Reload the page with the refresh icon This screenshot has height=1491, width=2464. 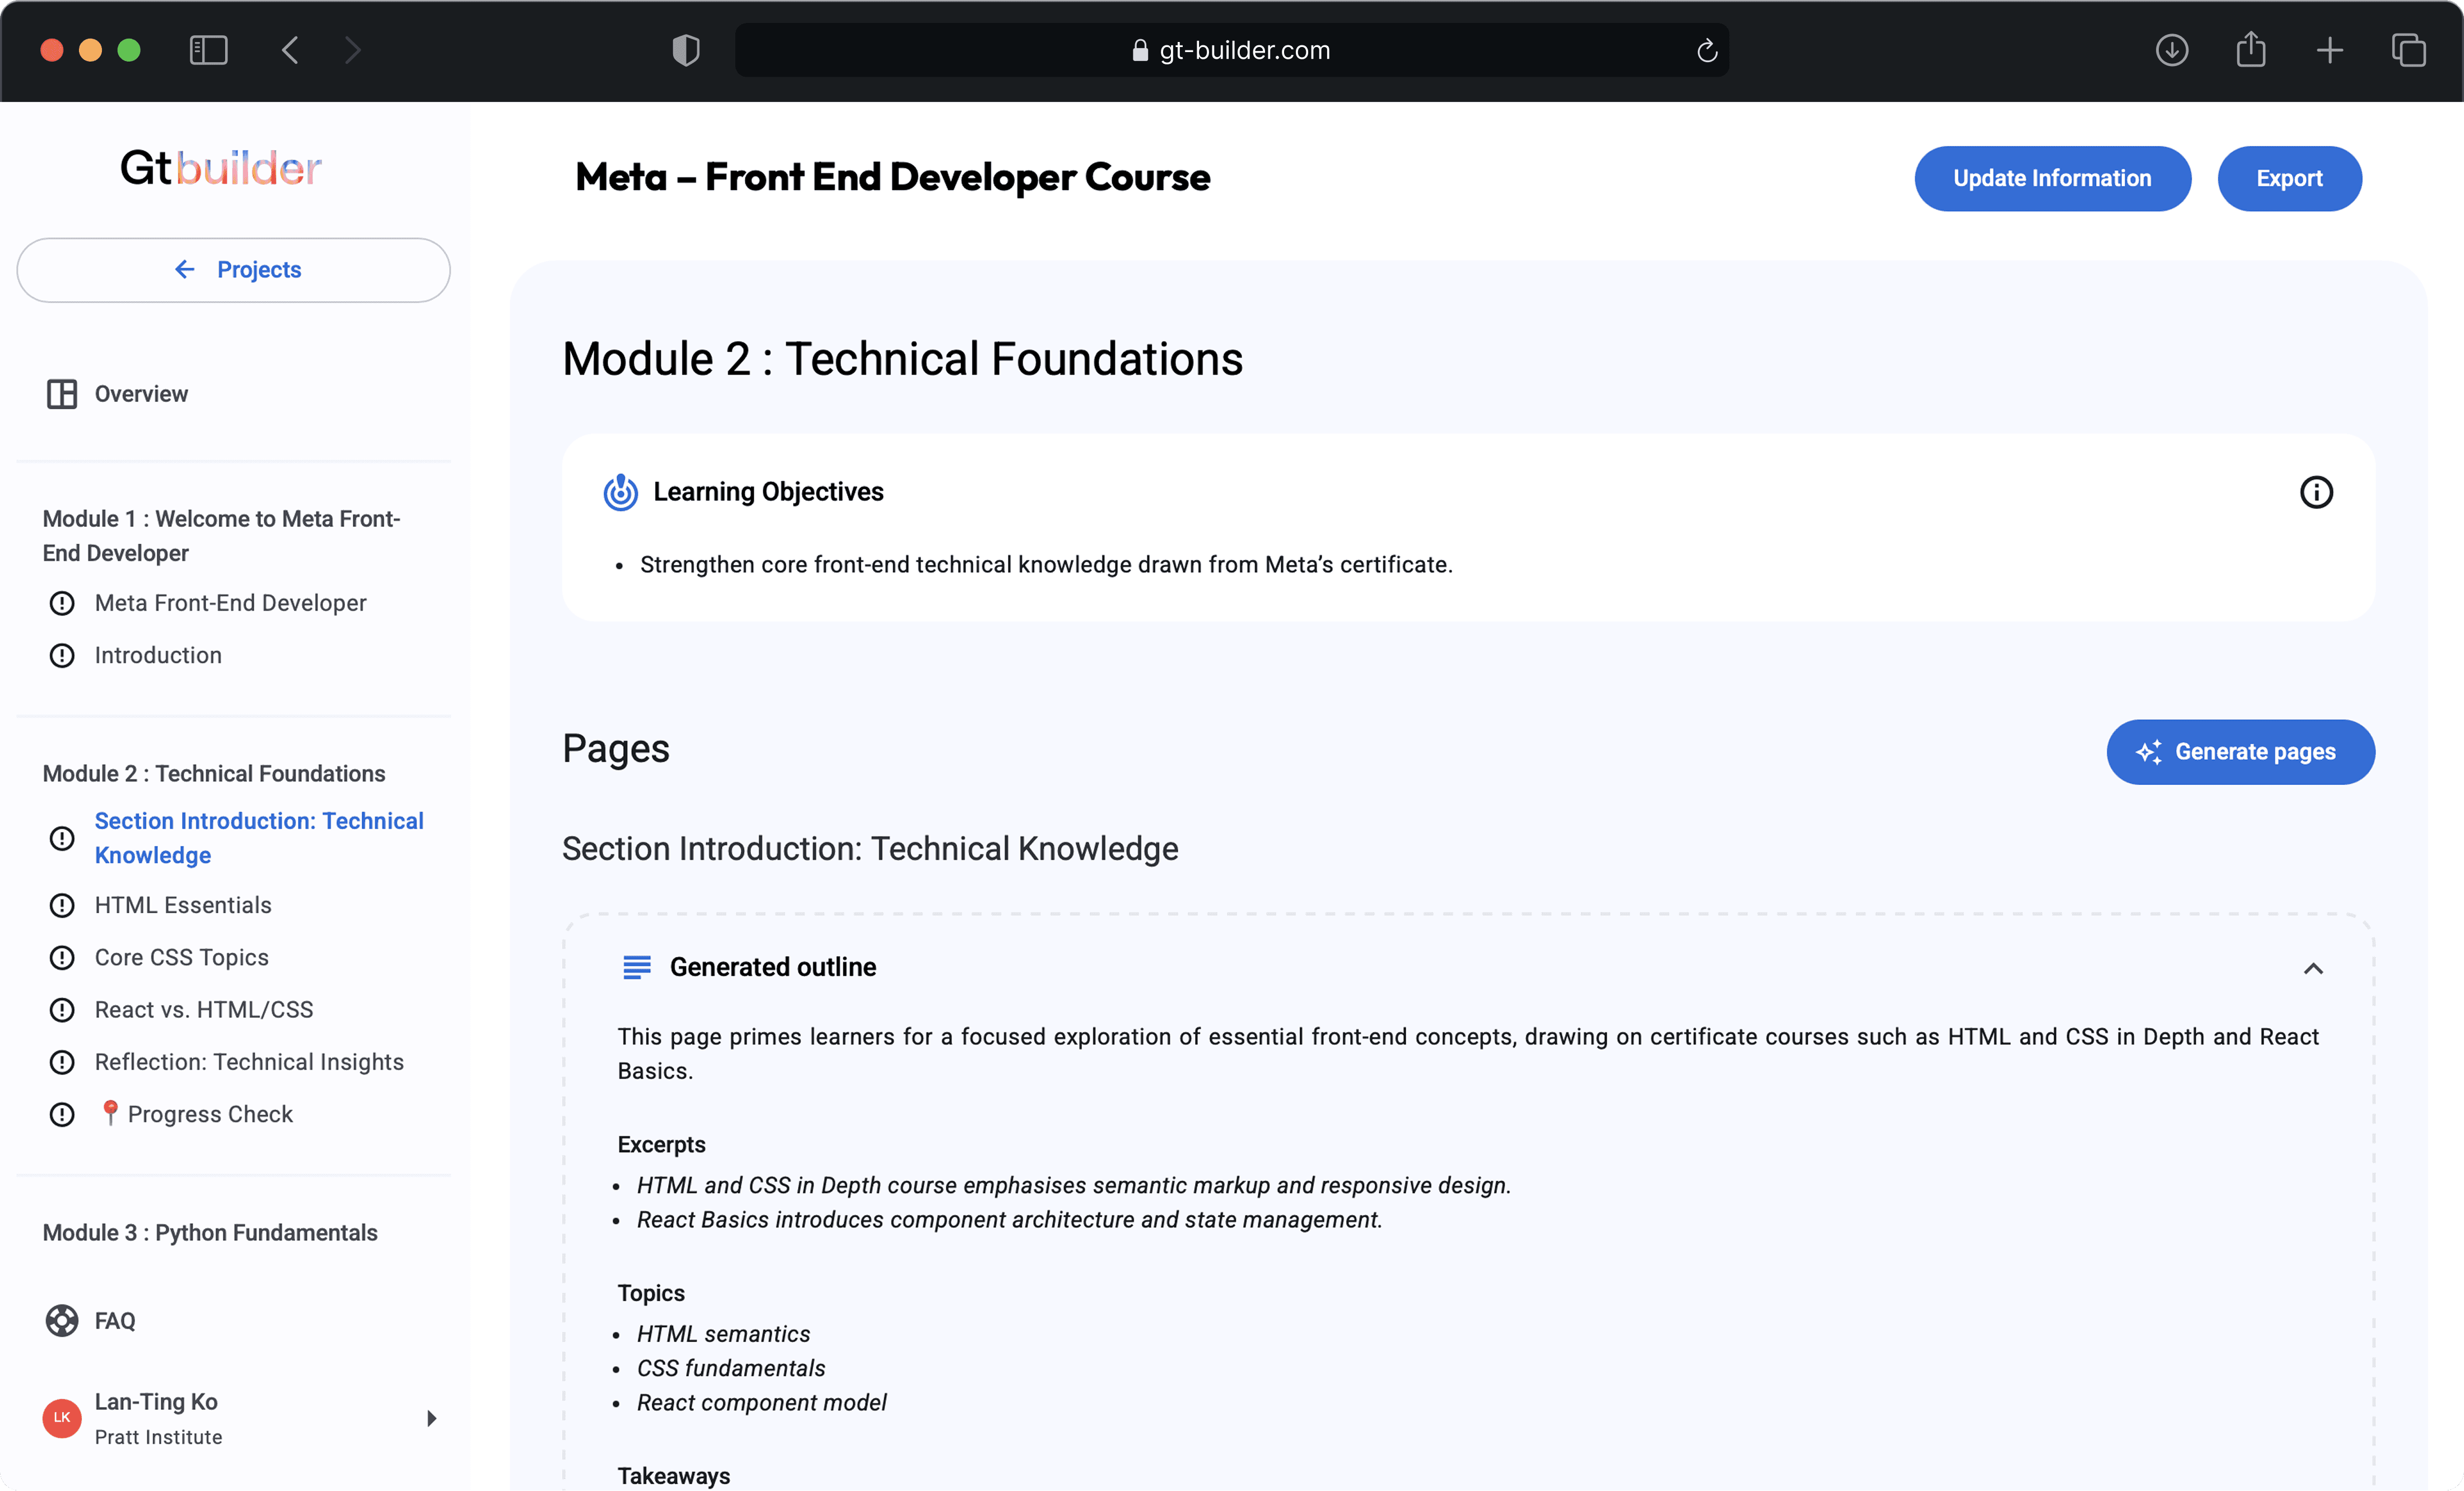[x=1706, y=50]
